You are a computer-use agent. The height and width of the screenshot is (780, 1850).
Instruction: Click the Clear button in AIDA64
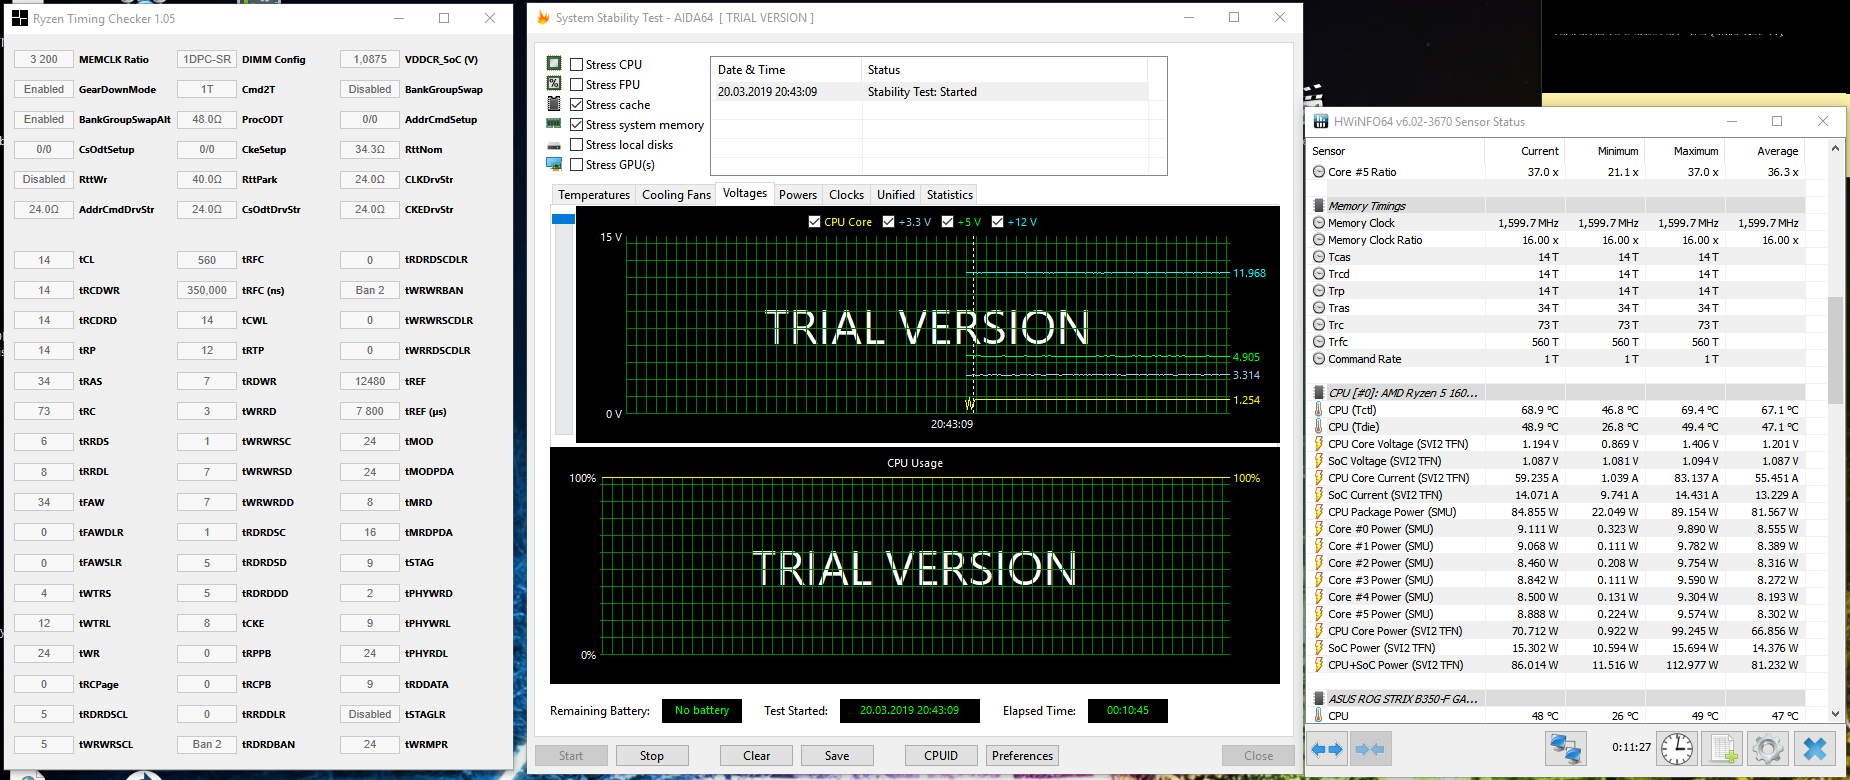(756, 756)
